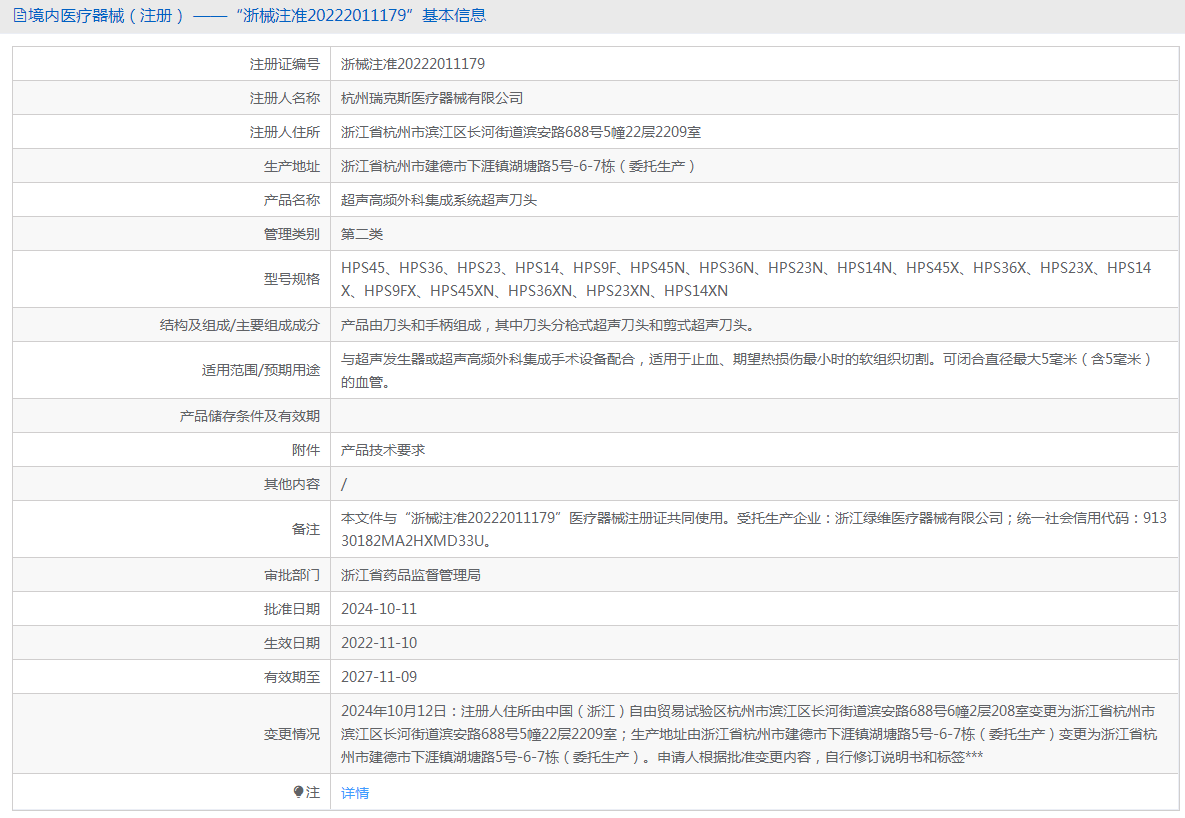Click the 有效期至 label
Screen dimensions: 1185x818
(292, 677)
